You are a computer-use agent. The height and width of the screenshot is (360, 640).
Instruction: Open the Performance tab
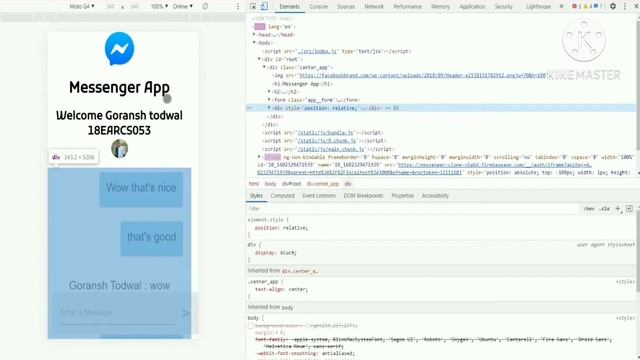tap(407, 7)
